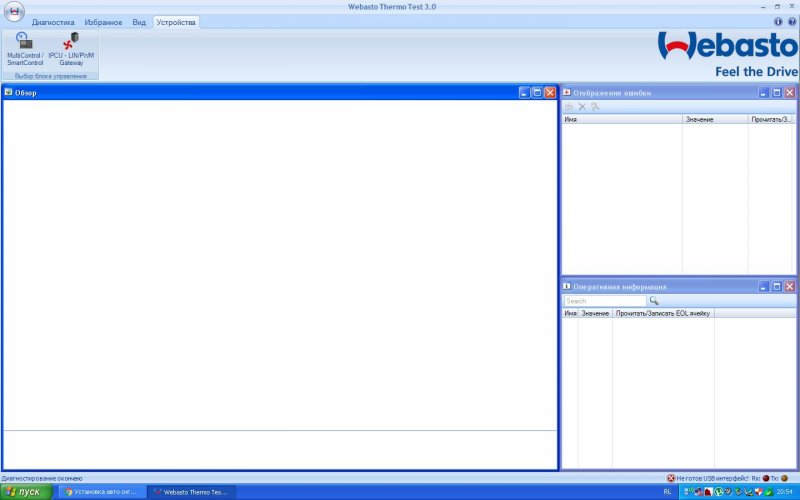Click the red cross icon of Отображение ошибки panel
This screenshot has width=800, height=500.
coord(567,92)
